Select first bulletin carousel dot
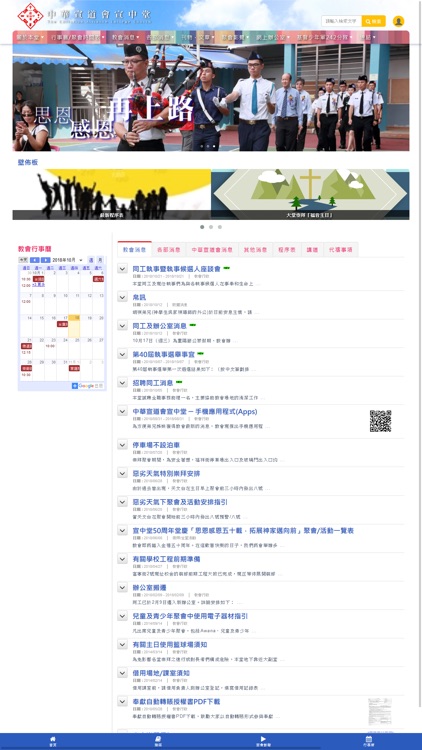Screen dimensions: 422x750 [202, 227]
